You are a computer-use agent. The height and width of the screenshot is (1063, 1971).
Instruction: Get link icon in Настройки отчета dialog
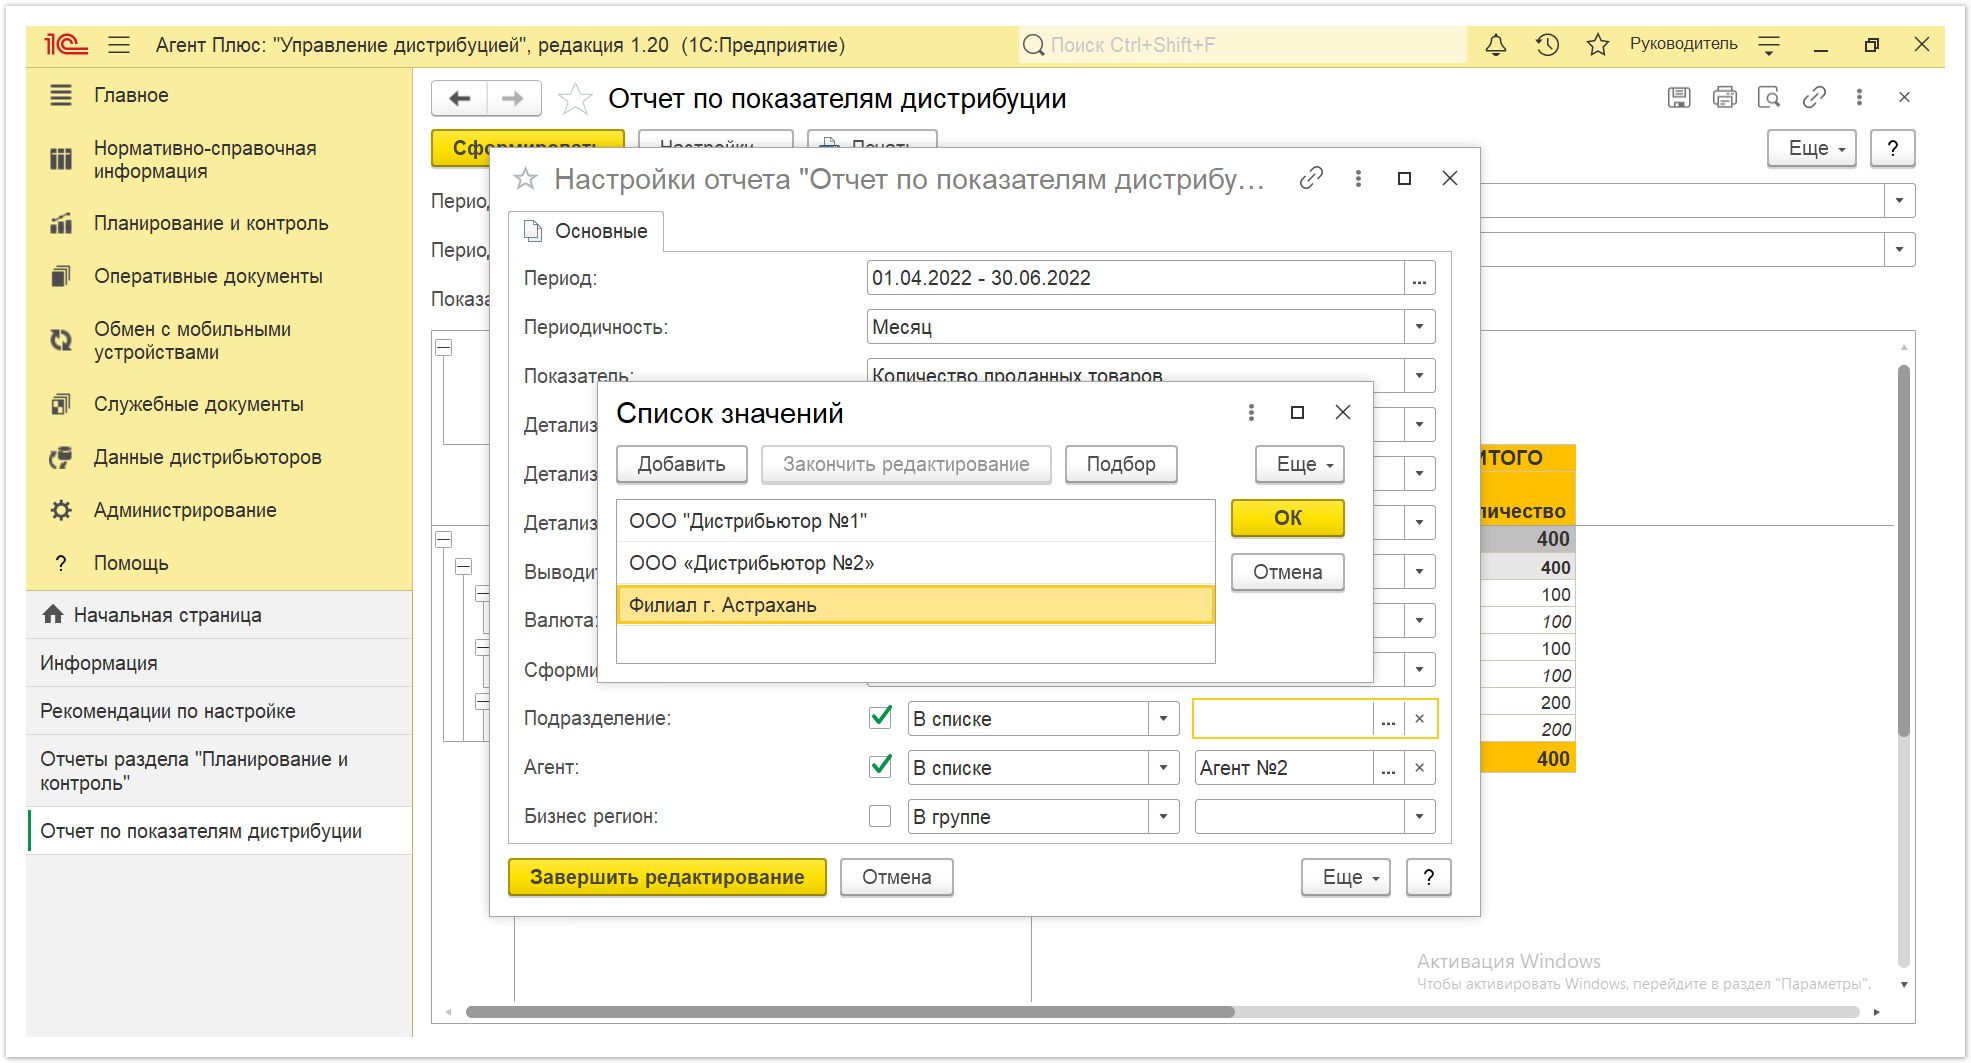[x=1311, y=178]
